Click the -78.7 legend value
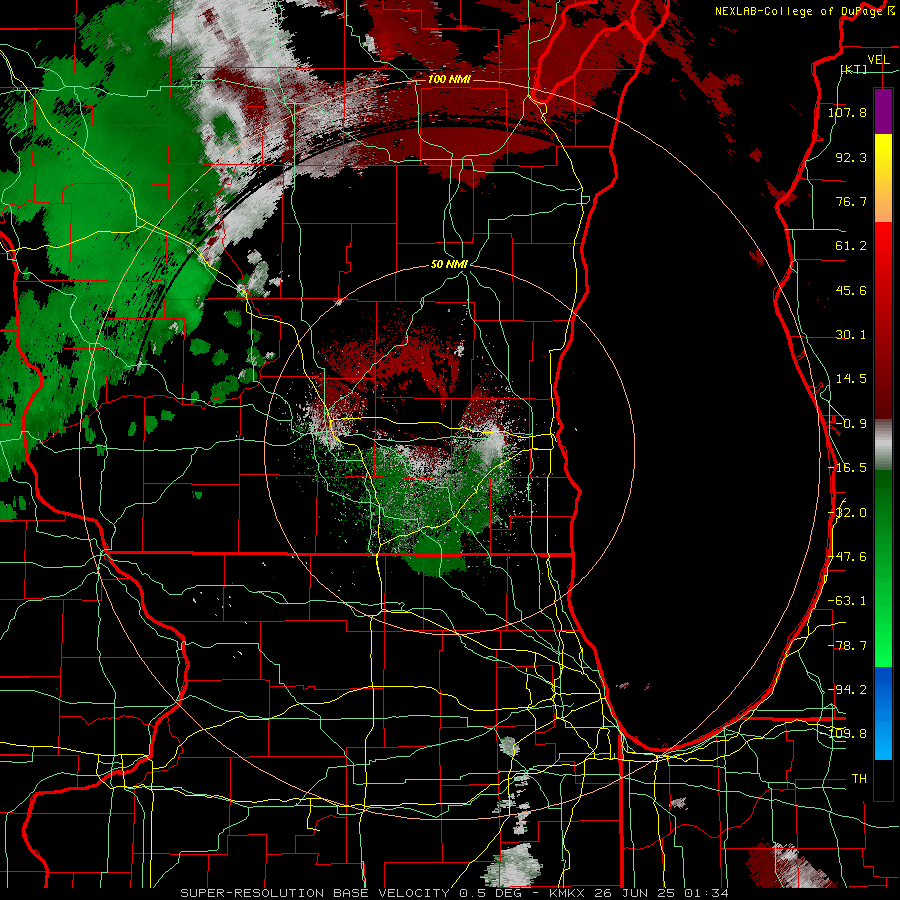 [847, 646]
